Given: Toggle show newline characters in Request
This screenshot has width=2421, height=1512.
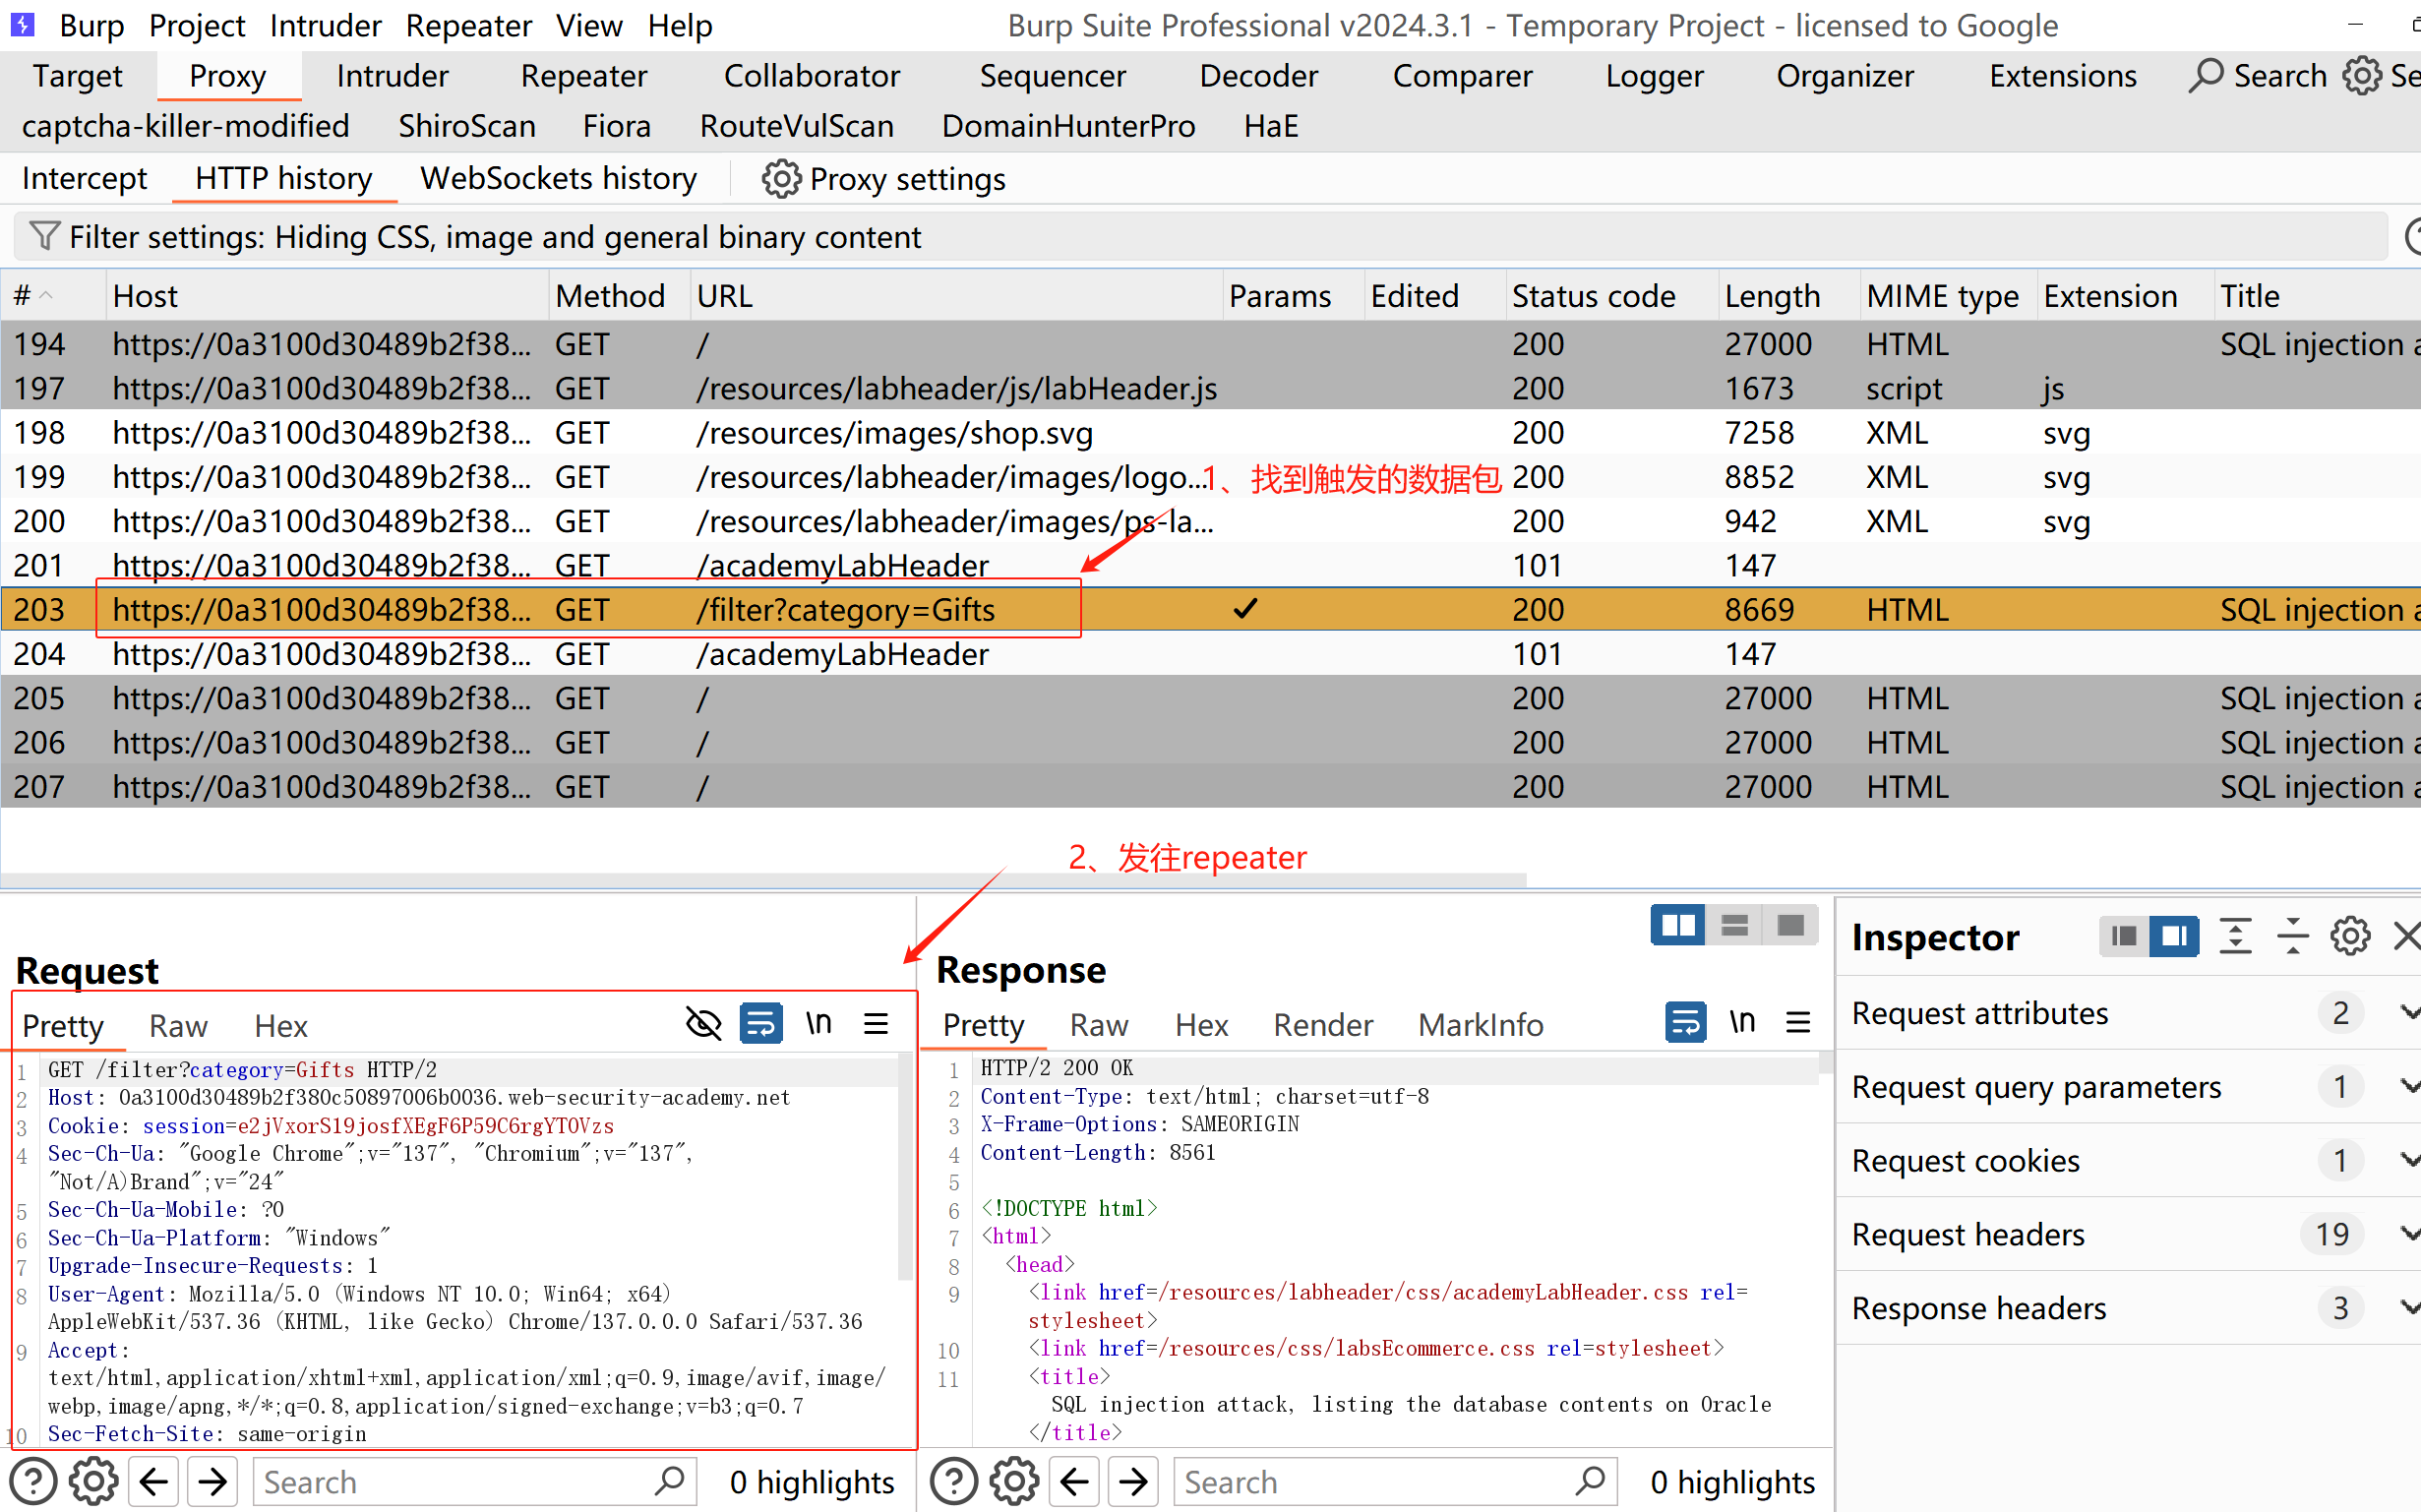Looking at the screenshot, I should [819, 1024].
